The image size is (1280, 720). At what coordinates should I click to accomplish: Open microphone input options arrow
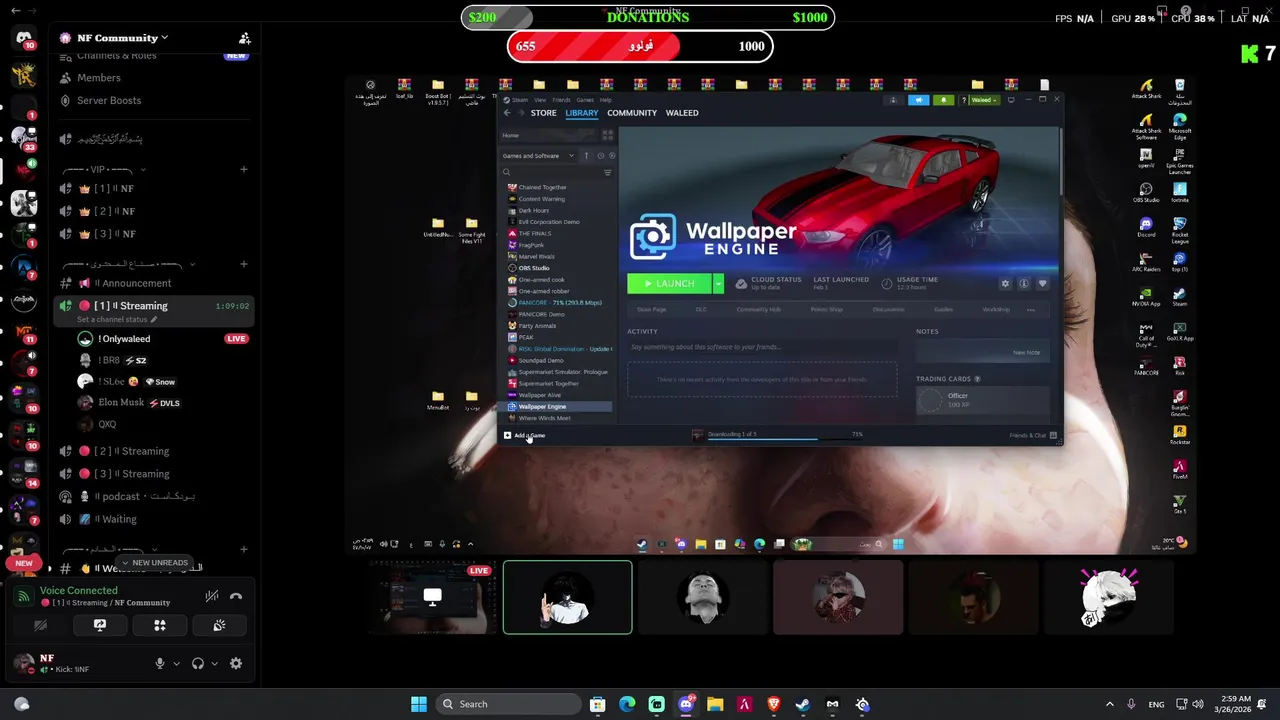click(176, 663)
